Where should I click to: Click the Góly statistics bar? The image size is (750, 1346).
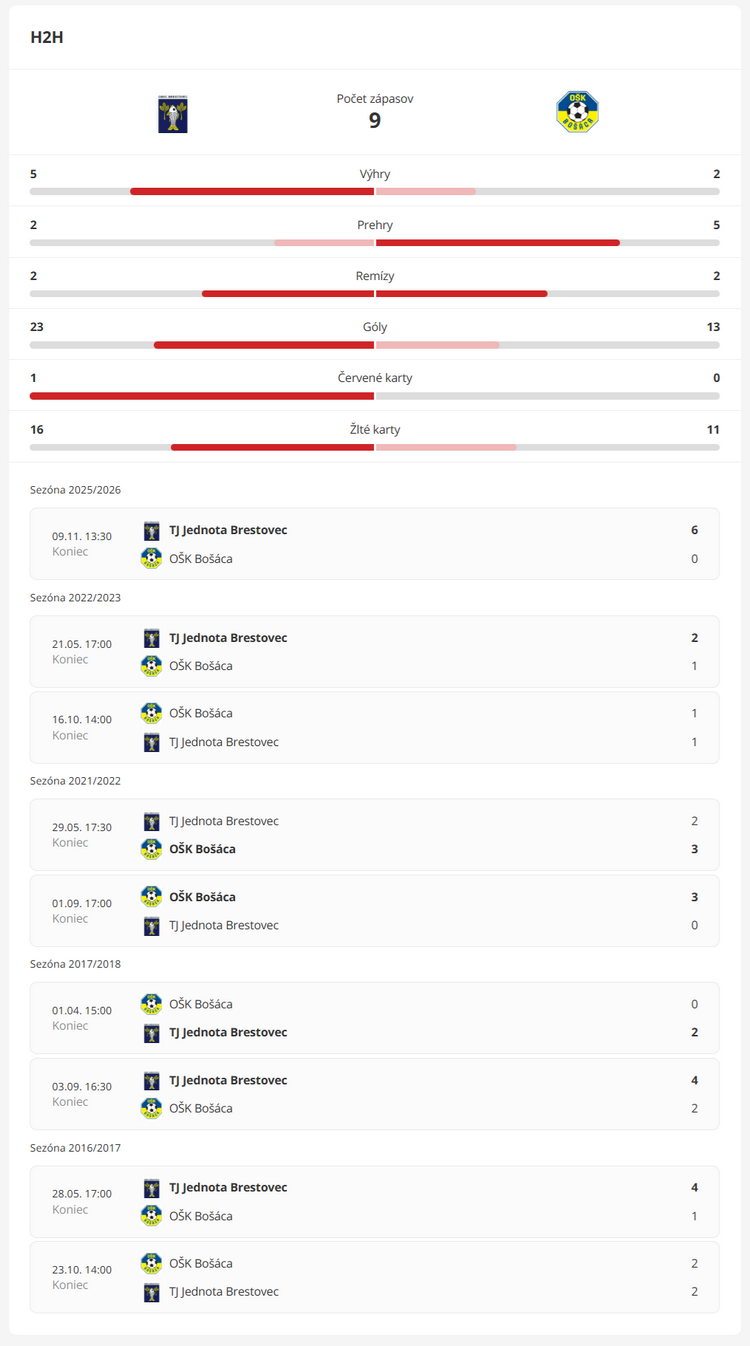click(x=374, y=345)
